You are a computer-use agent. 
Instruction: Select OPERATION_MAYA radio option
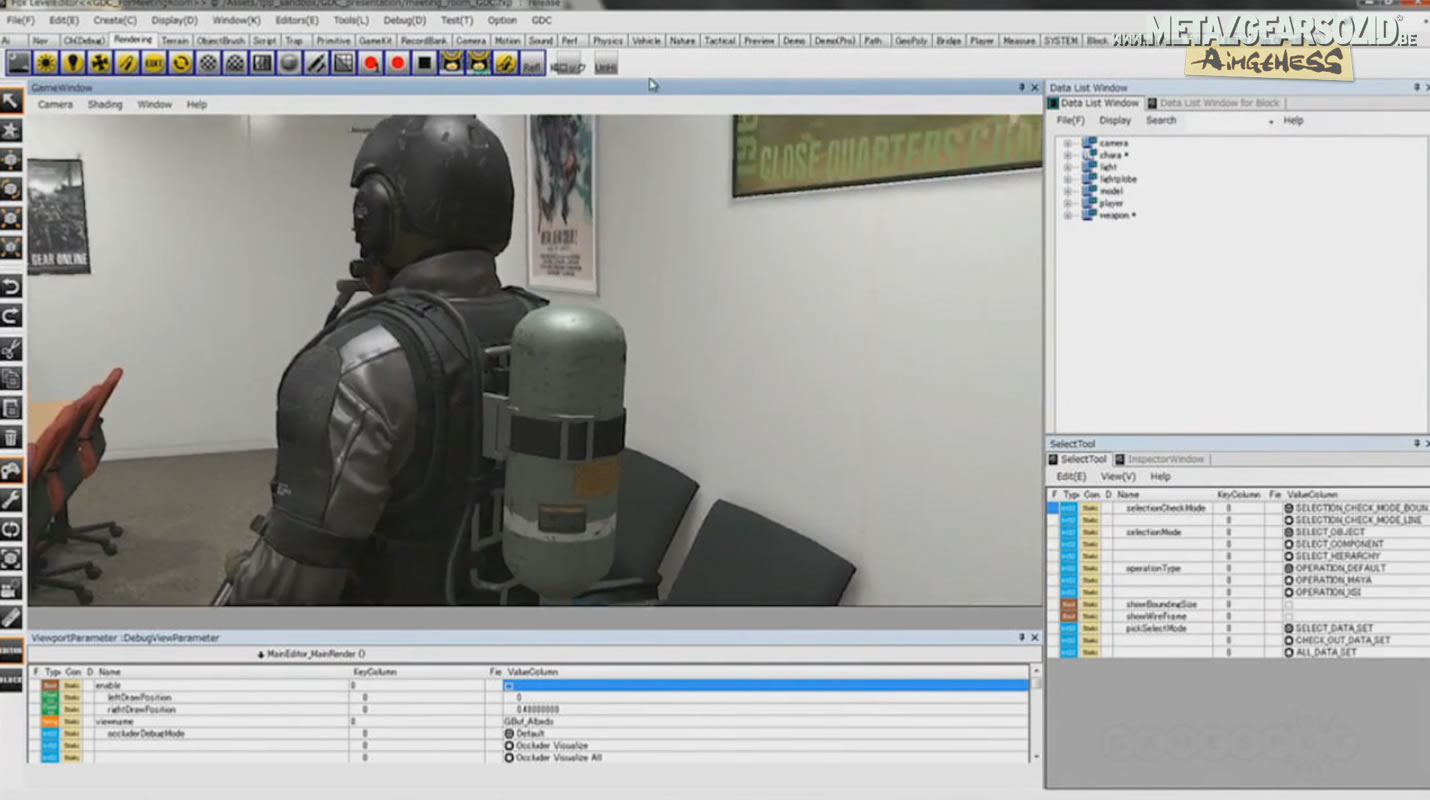1289,580
